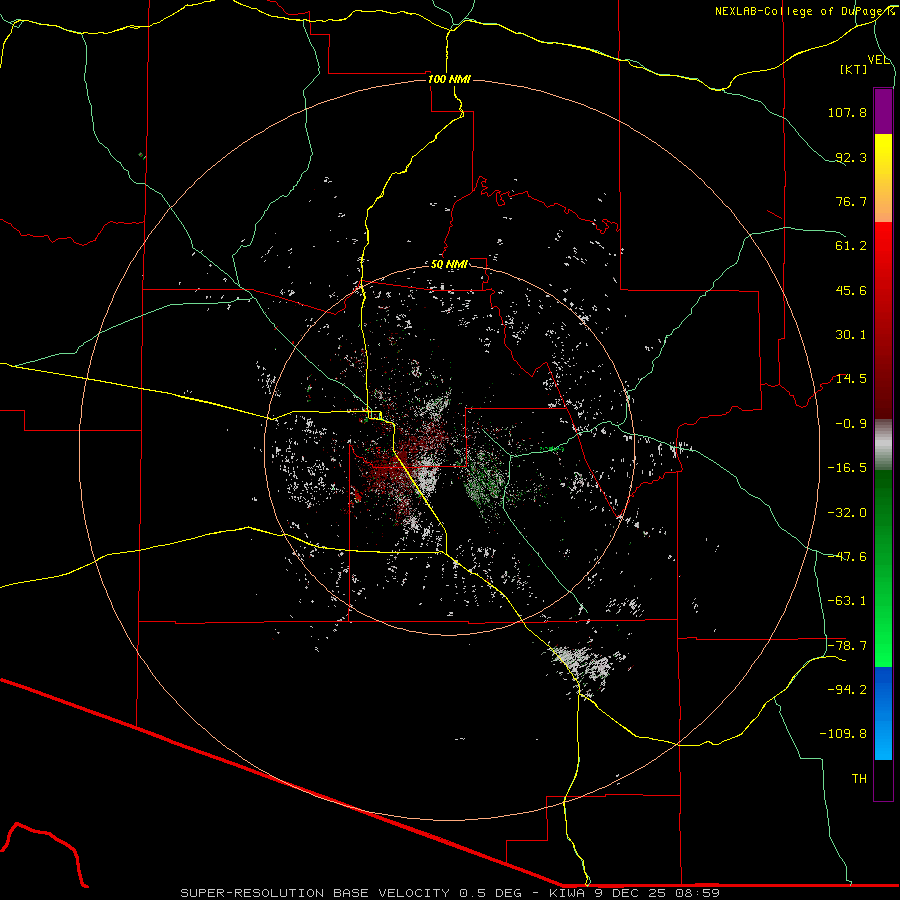
Task: Click the TH threshold label
Action: pyautogui.click(x=859, y=779)
